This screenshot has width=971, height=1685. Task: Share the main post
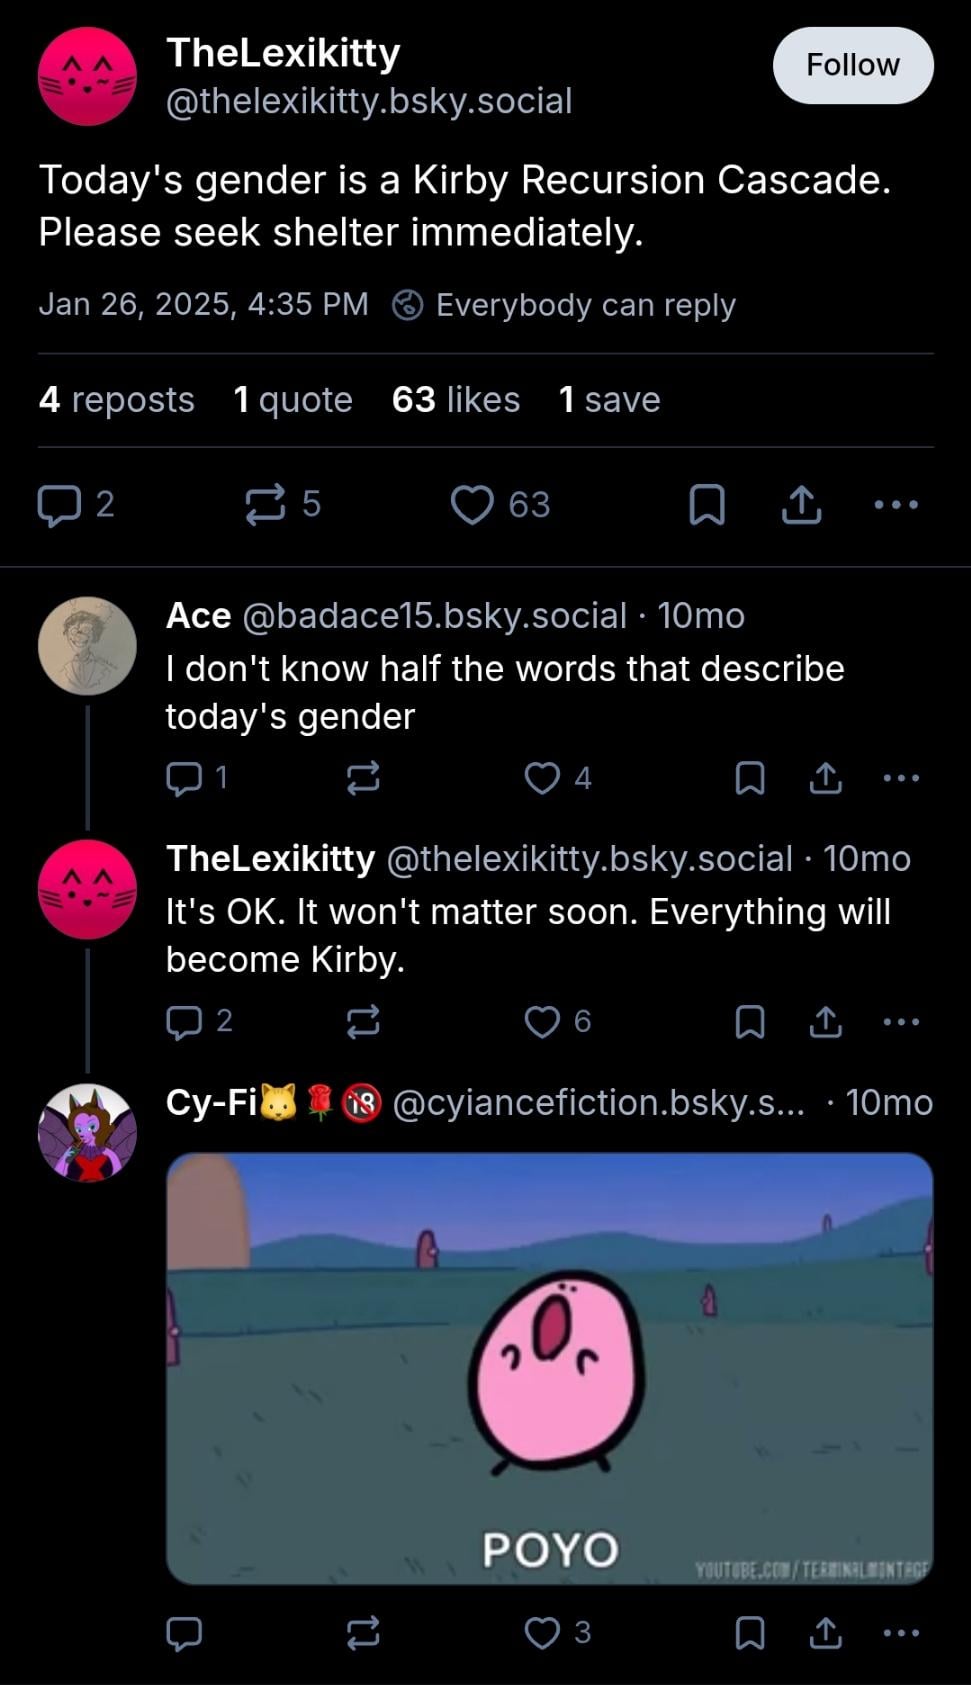coord(801,505)
